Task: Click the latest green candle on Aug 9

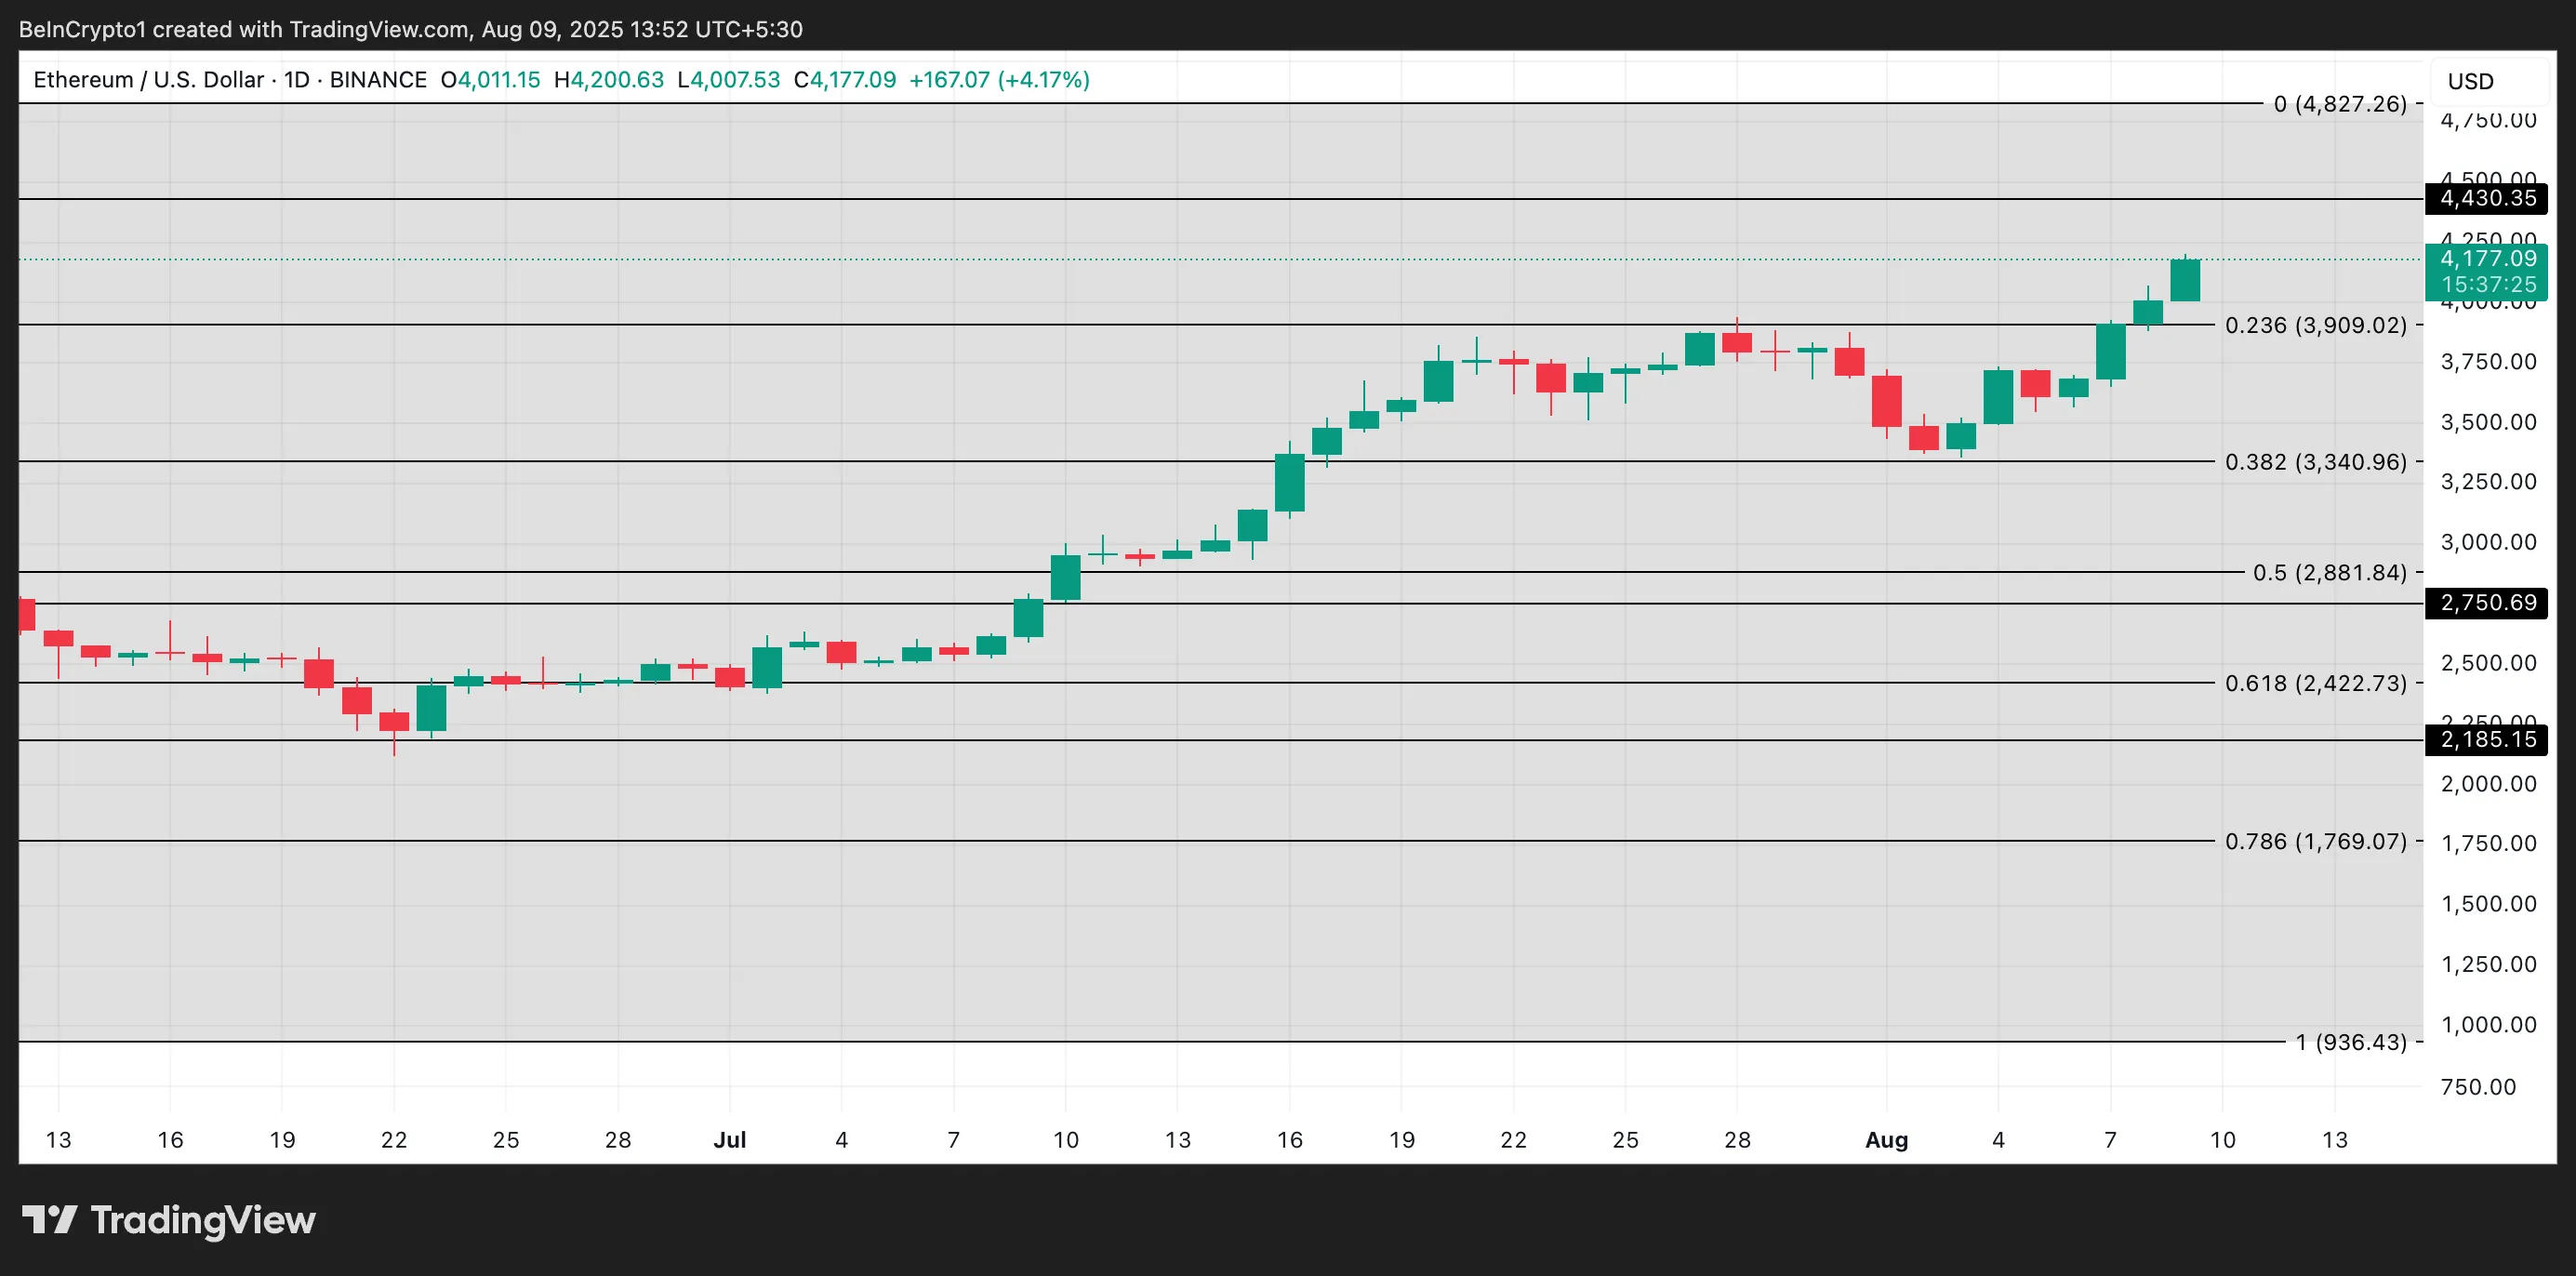Action: pyautogui.click(x=2185, y=280)
